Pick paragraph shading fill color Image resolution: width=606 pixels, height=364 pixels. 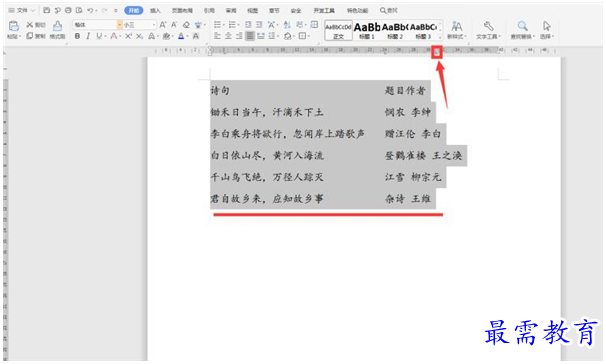[288, 36]
